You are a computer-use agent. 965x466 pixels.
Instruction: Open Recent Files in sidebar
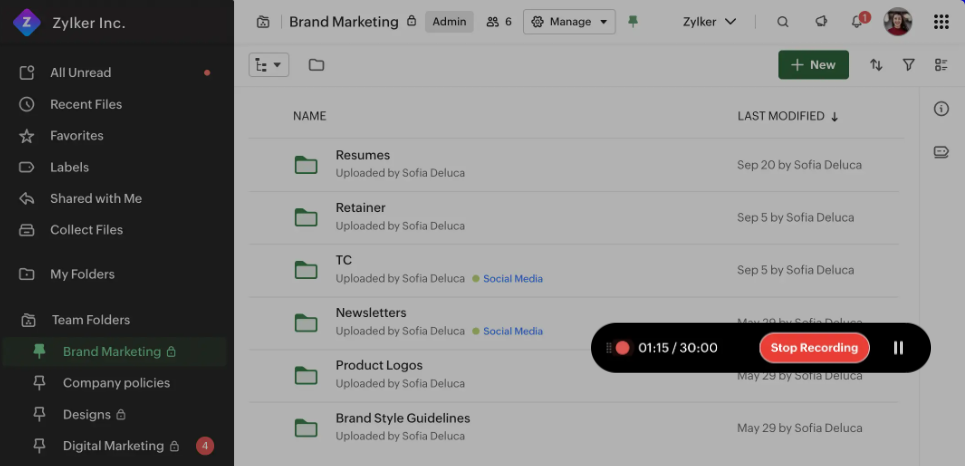tap(86, 104)
